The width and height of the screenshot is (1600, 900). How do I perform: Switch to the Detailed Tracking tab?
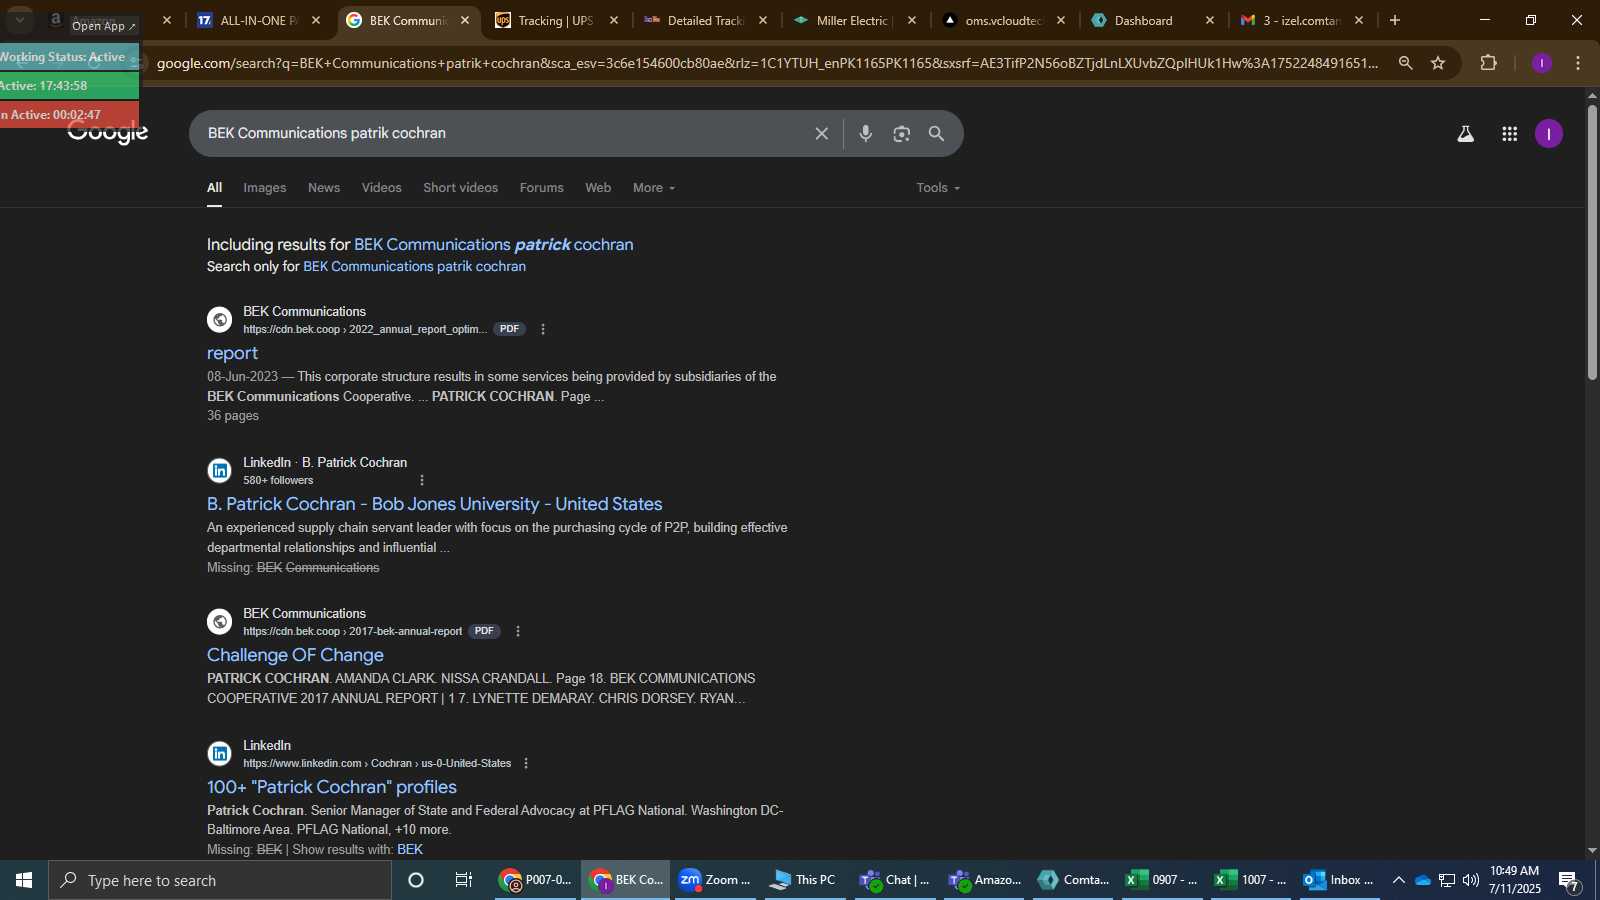[x=705, y=20]
